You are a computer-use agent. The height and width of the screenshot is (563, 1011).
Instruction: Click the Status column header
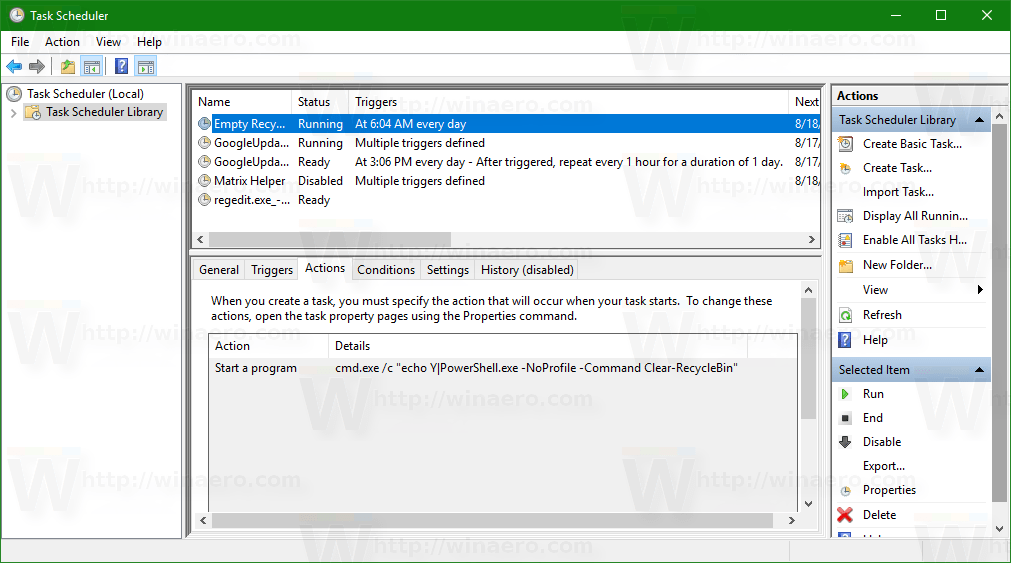pos(320,102)
